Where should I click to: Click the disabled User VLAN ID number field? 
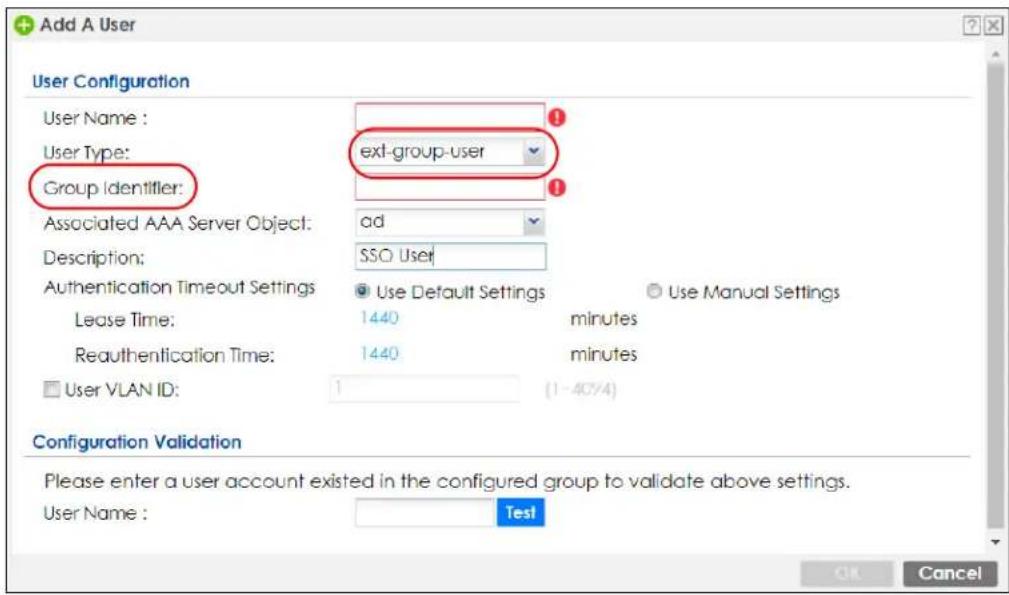pos(425,389)
